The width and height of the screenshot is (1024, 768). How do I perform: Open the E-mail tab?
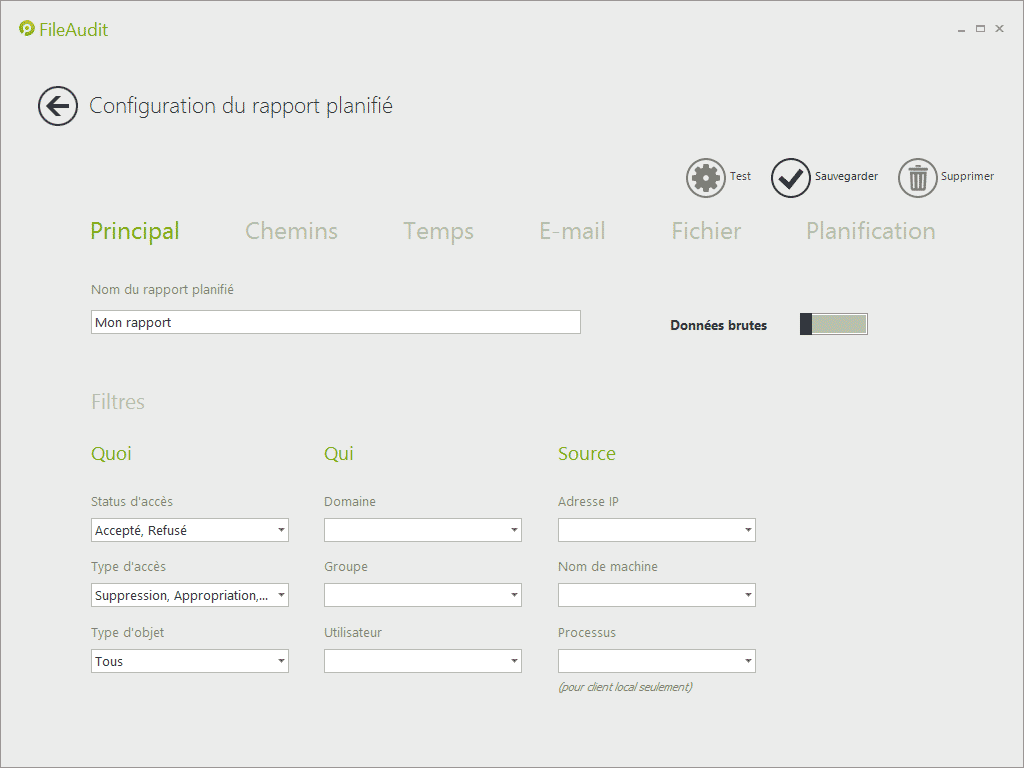(x=572, y=231)
